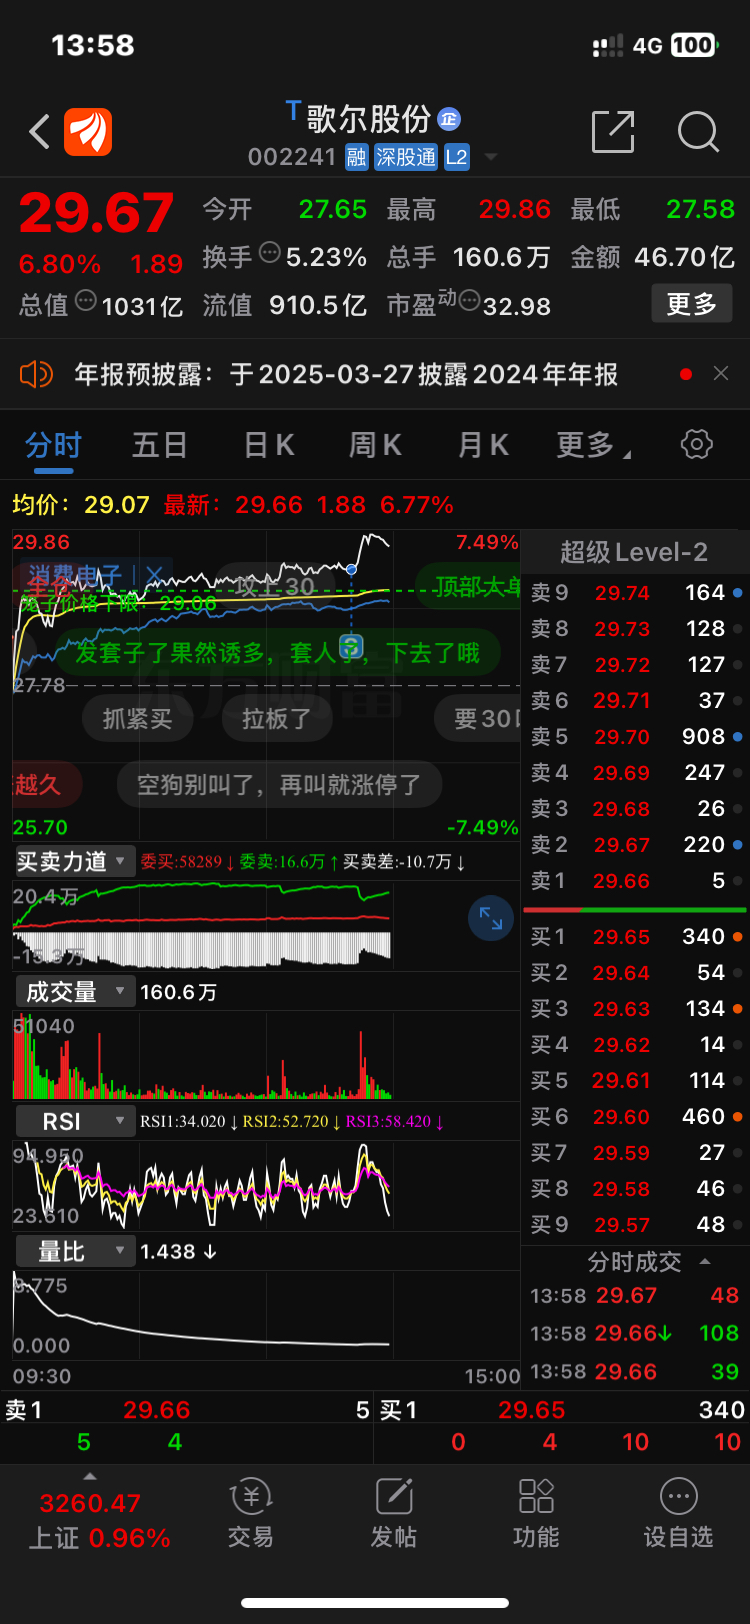Image resolution: width=750 pixels, height=1624 pixels.
Task: Tap the L2 level tag
Action: (x=456, y=157)
